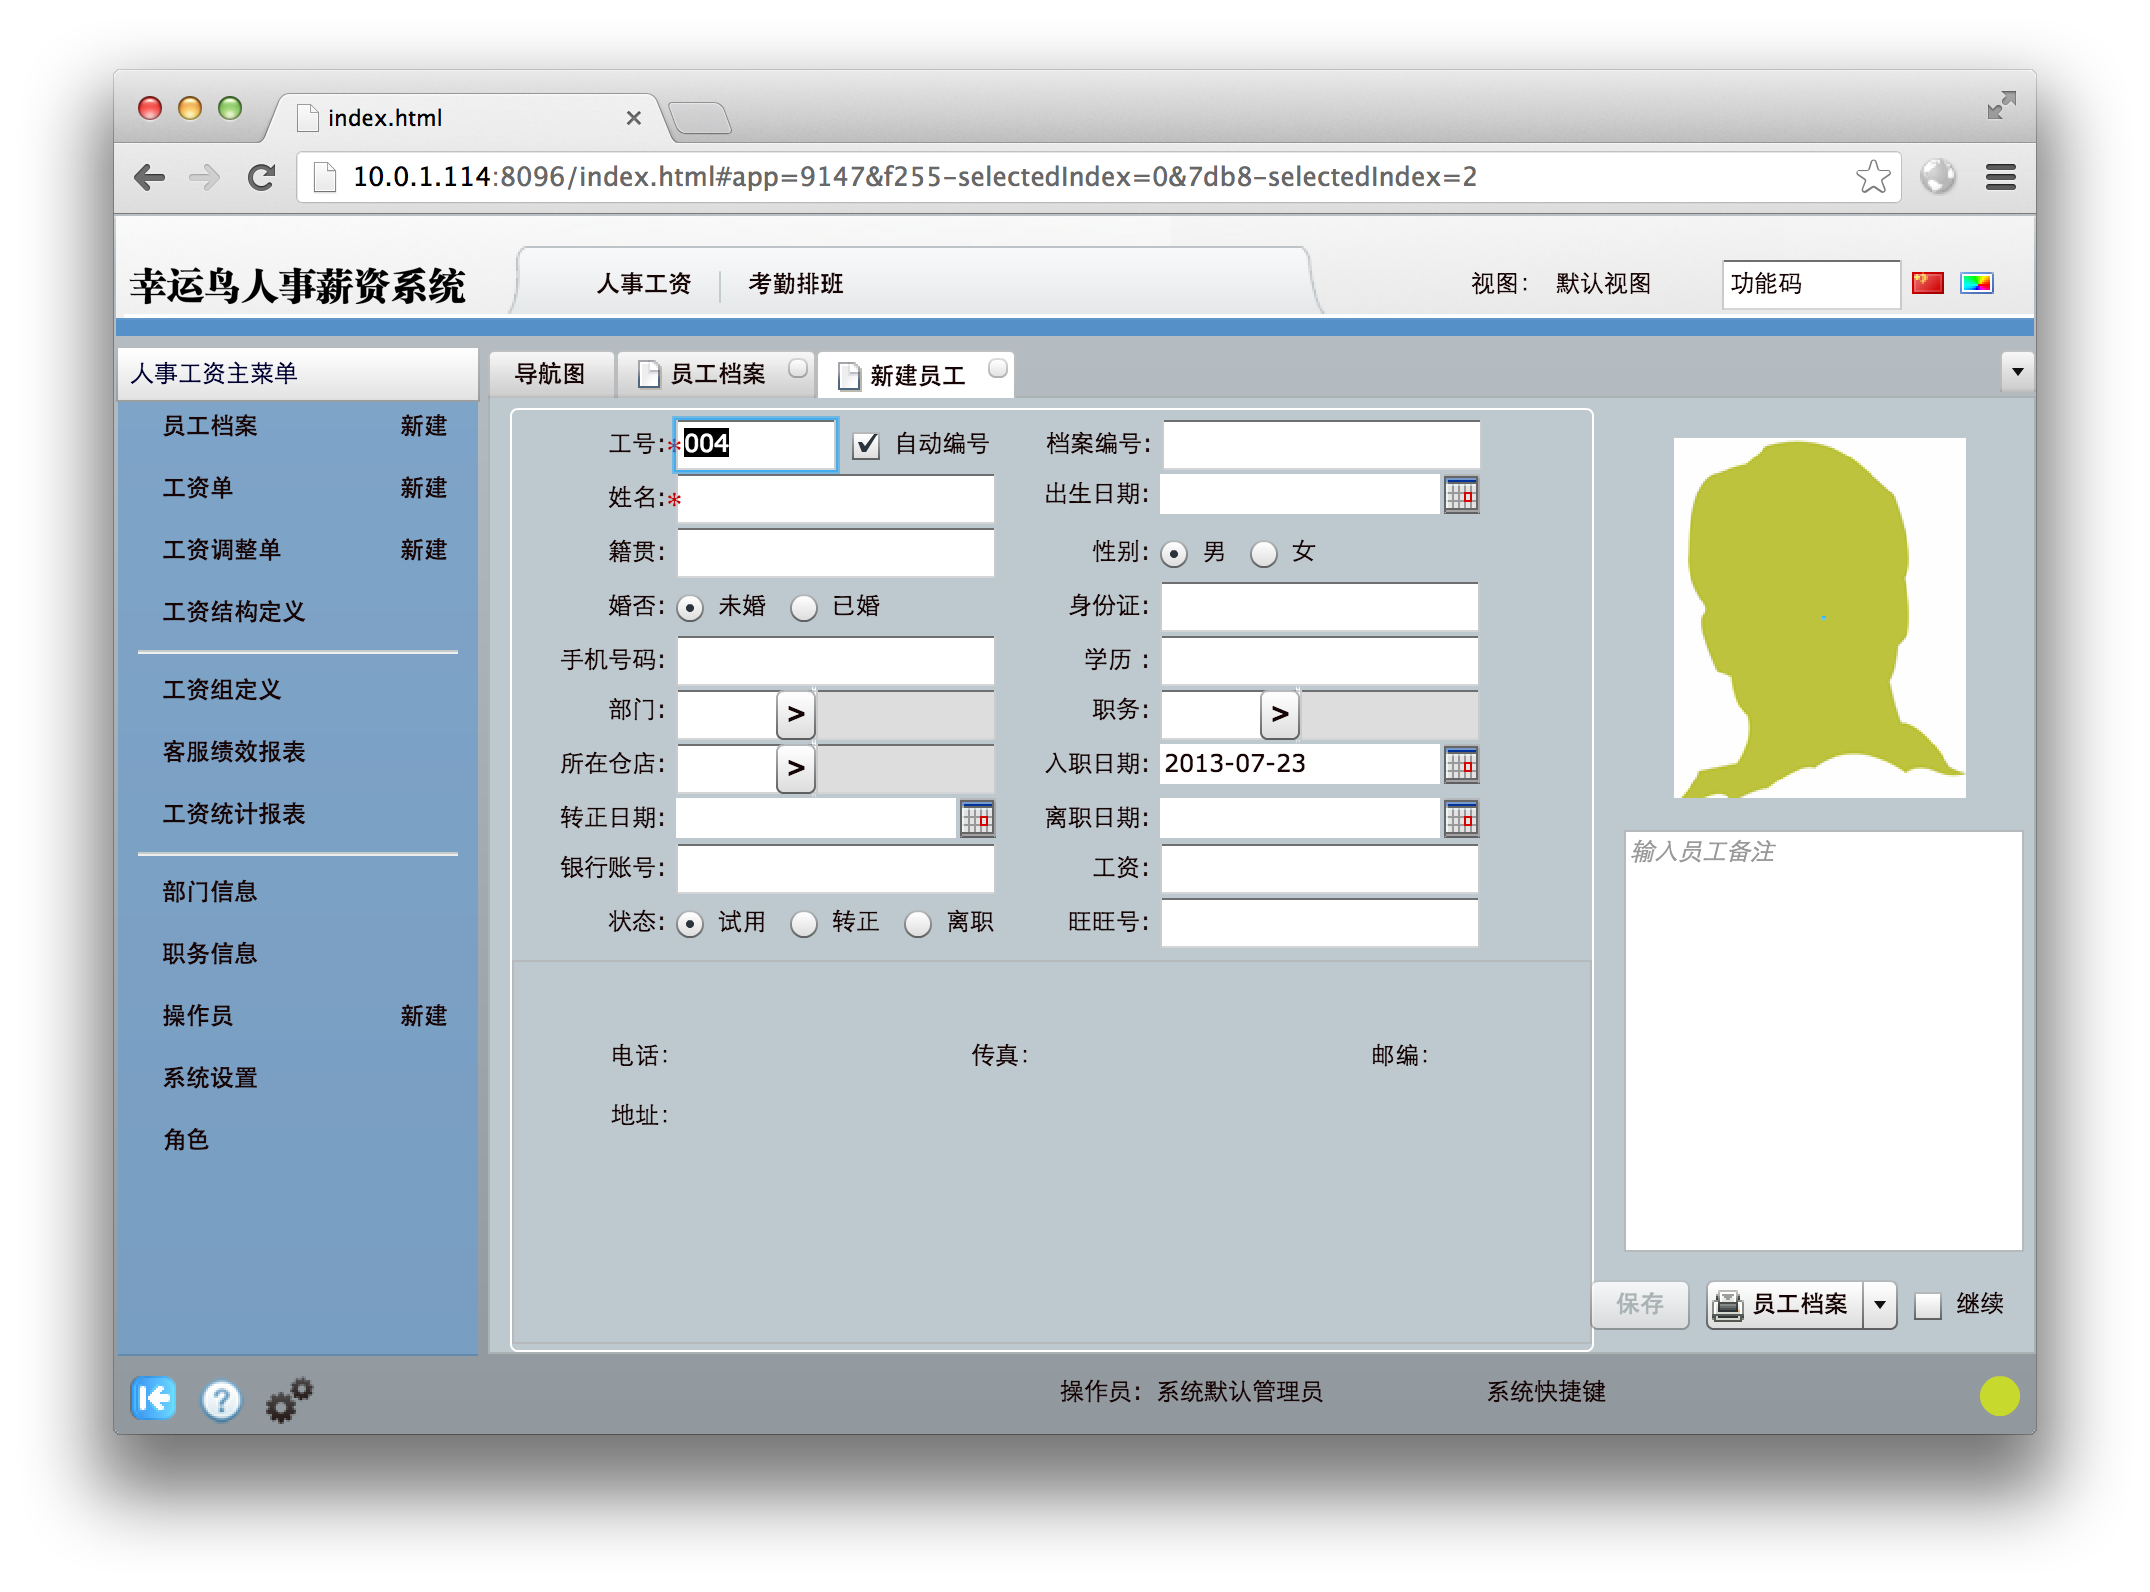
Task: Select the 未婚 radio button
Action: pyautogui.click(x=690, y=607)
